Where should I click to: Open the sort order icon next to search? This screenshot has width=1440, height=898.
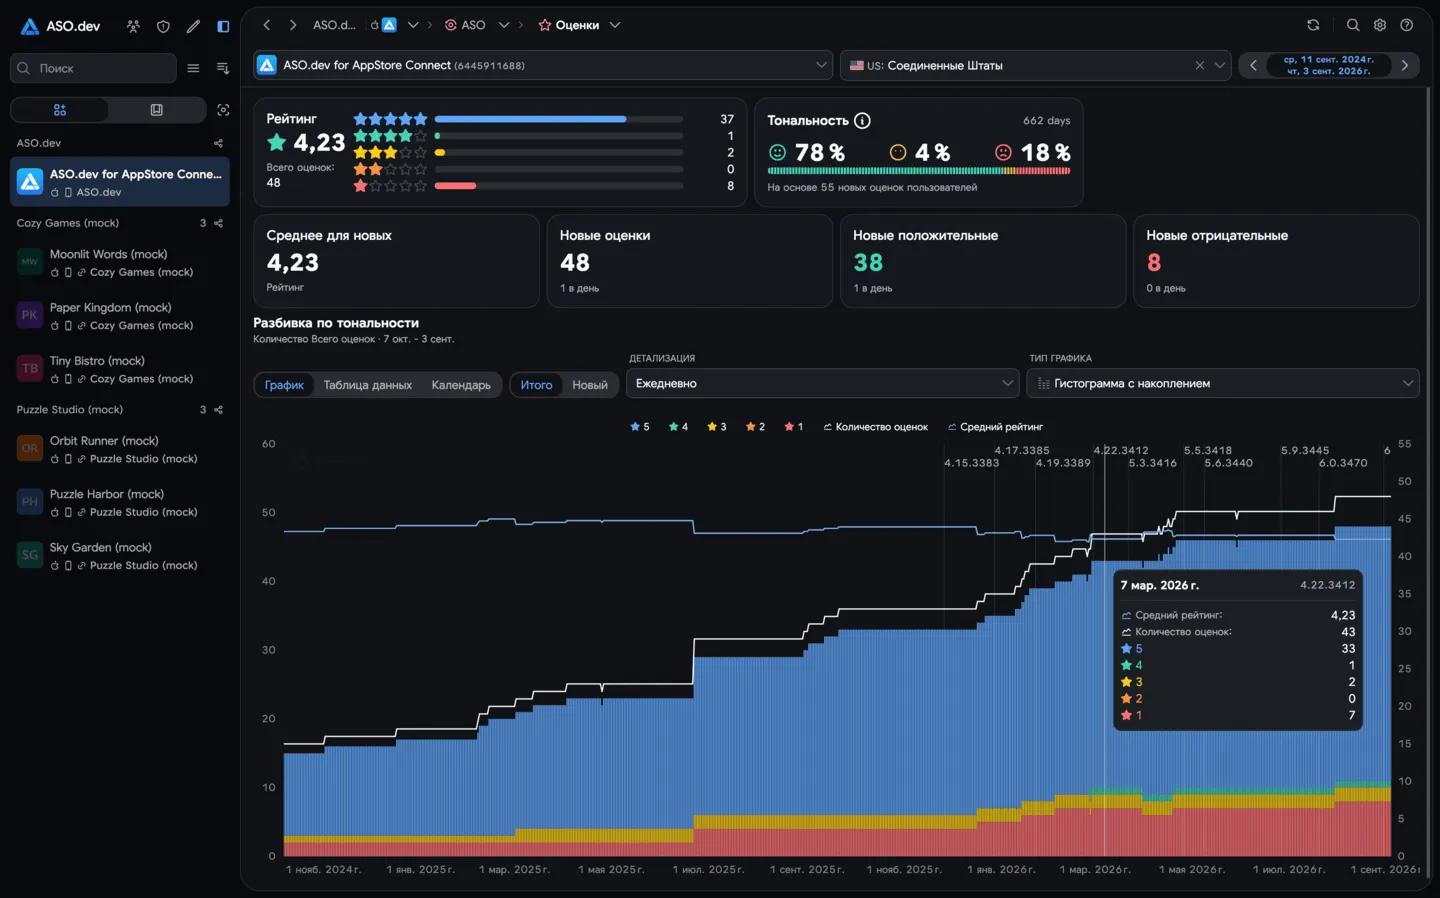coord(223,68)
